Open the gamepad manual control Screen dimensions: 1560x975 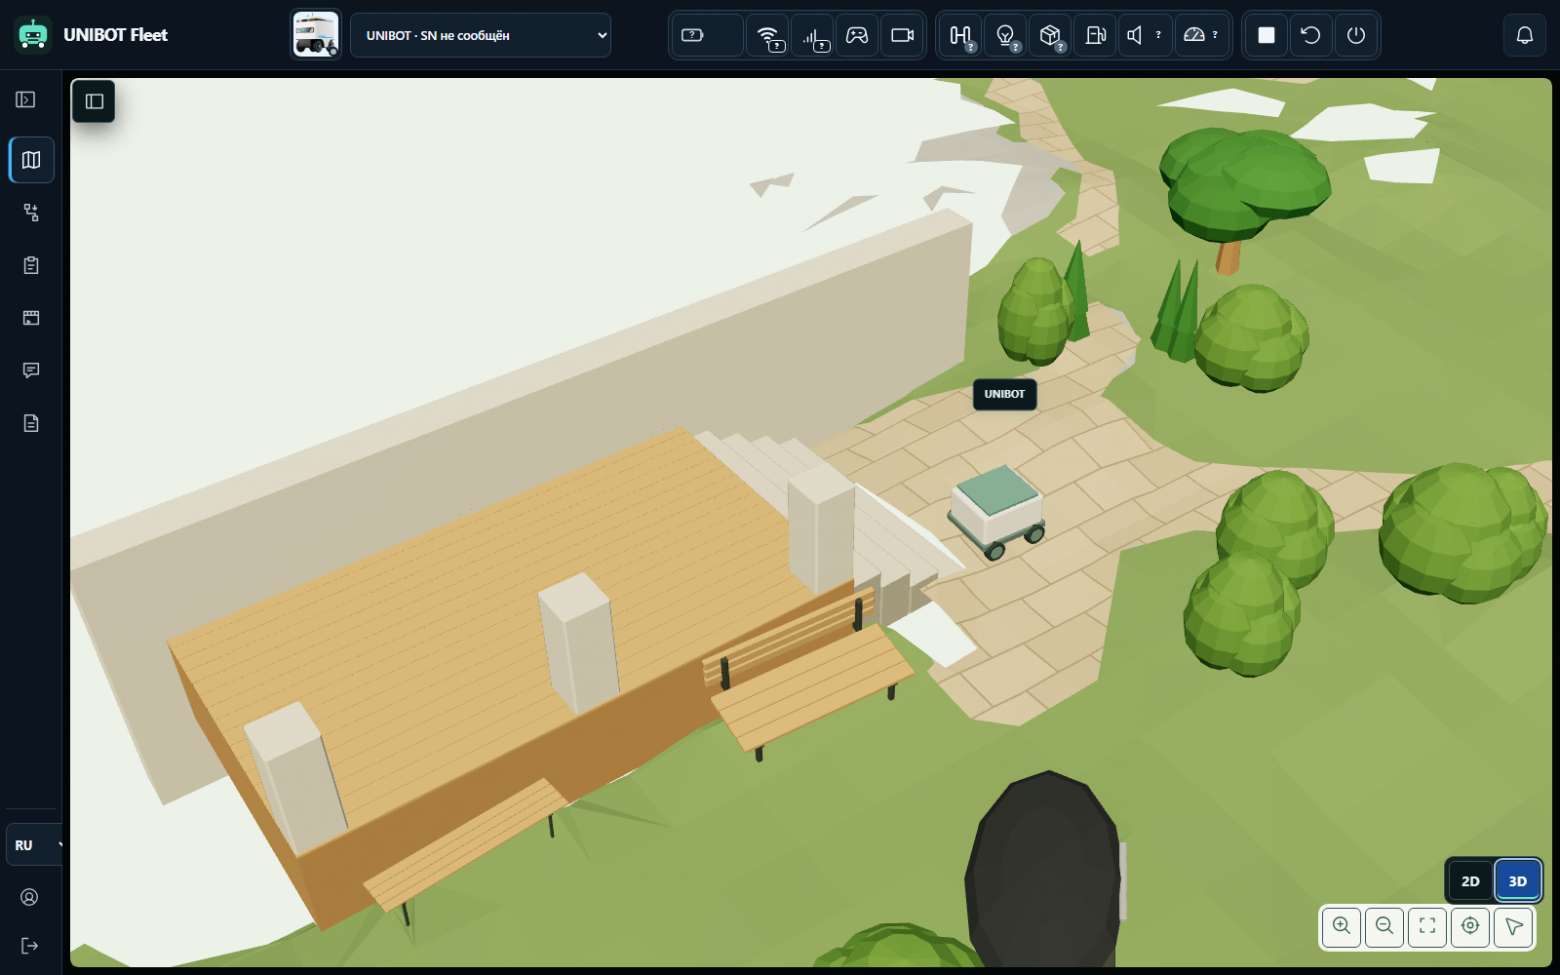tap(857, 36)
